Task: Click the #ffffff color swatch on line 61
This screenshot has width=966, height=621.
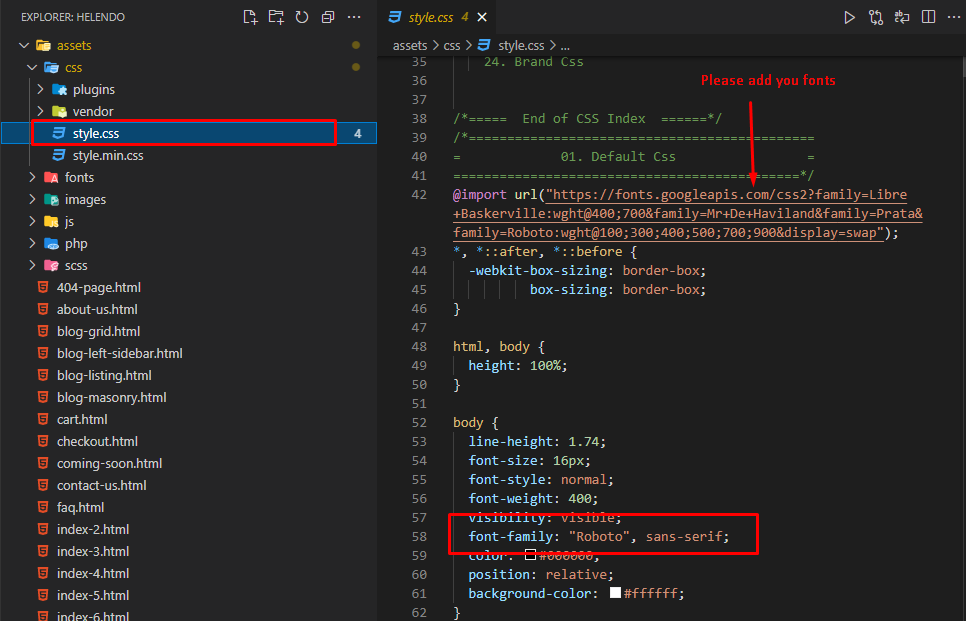Action: click(x=615, y=593)
